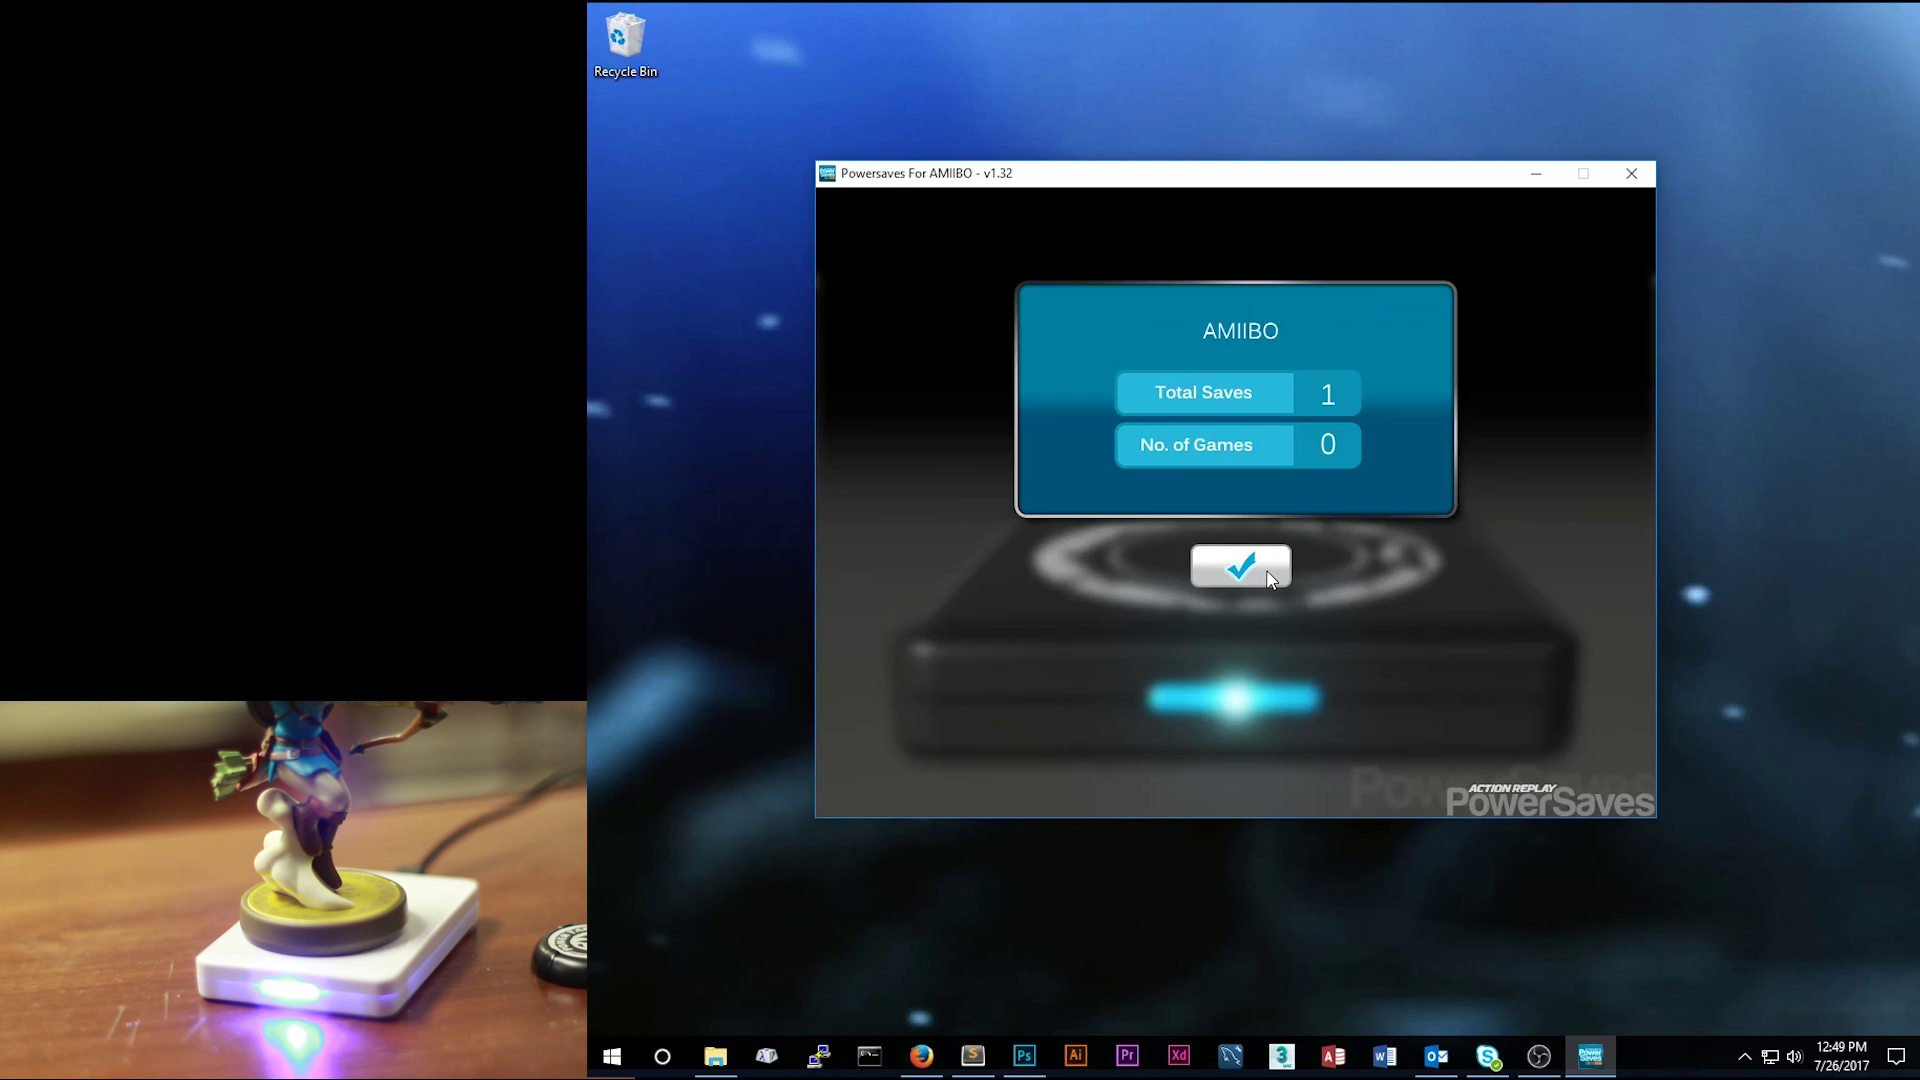Switch to OBS Studio taskbar icon
This screenshot has height=1080, width=1920.
point(1539,1056)
